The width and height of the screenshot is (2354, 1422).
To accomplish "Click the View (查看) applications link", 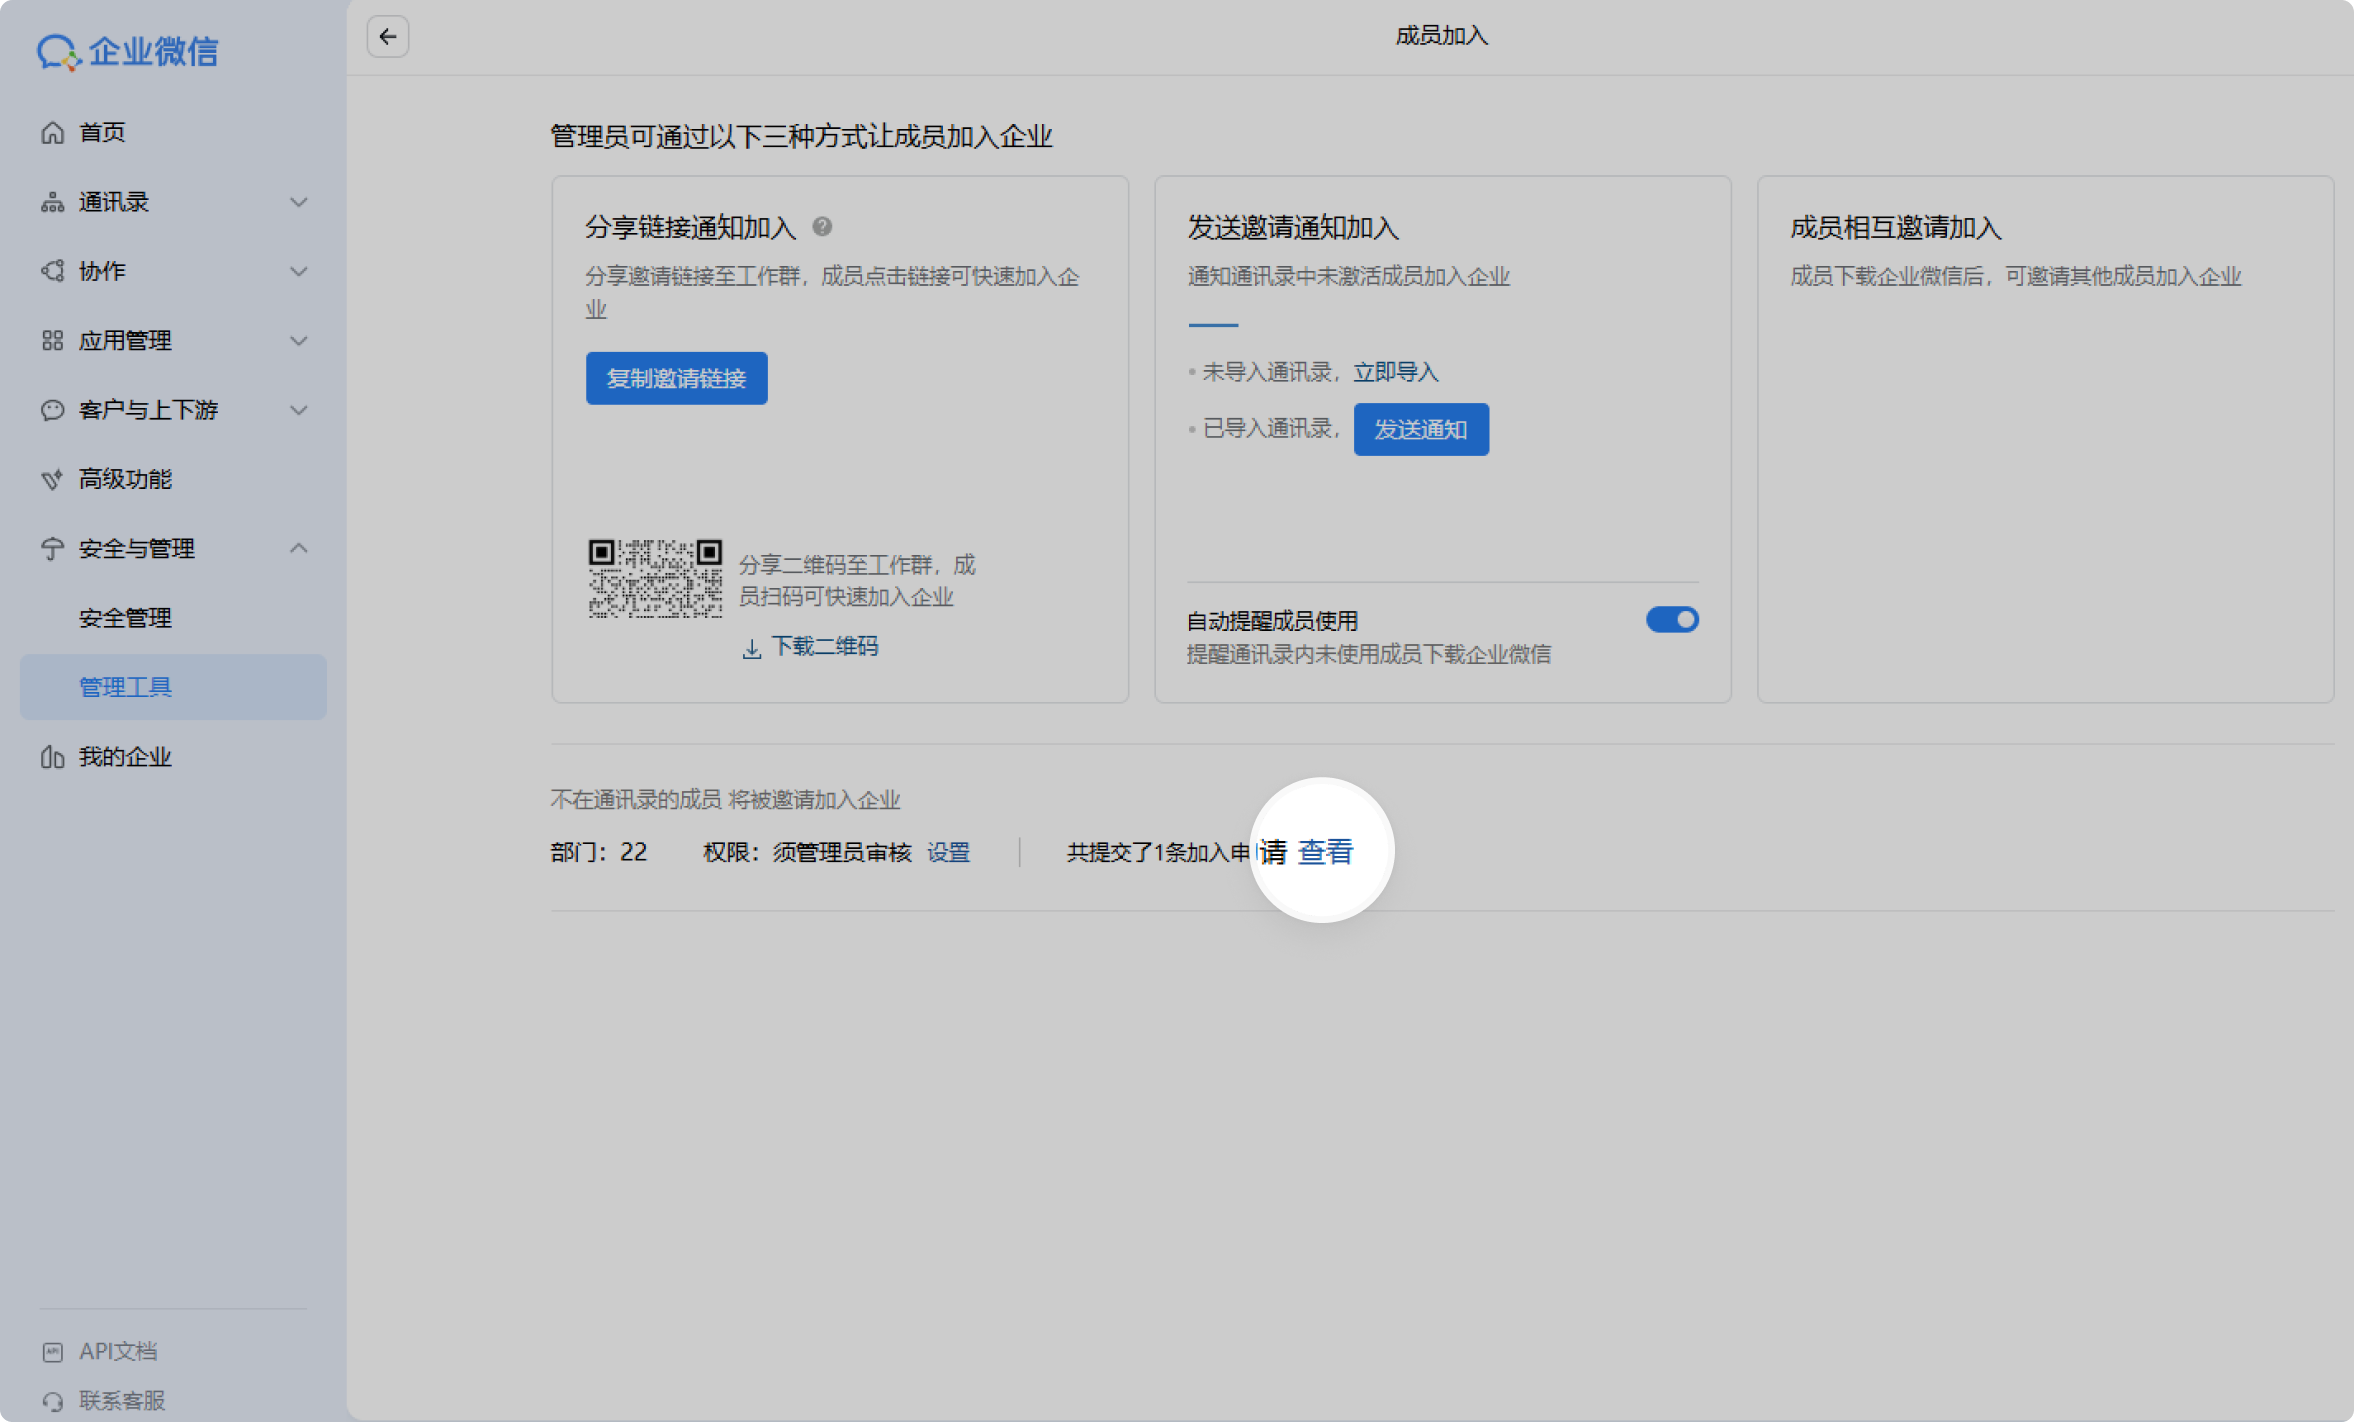I will coord(1325,852).
